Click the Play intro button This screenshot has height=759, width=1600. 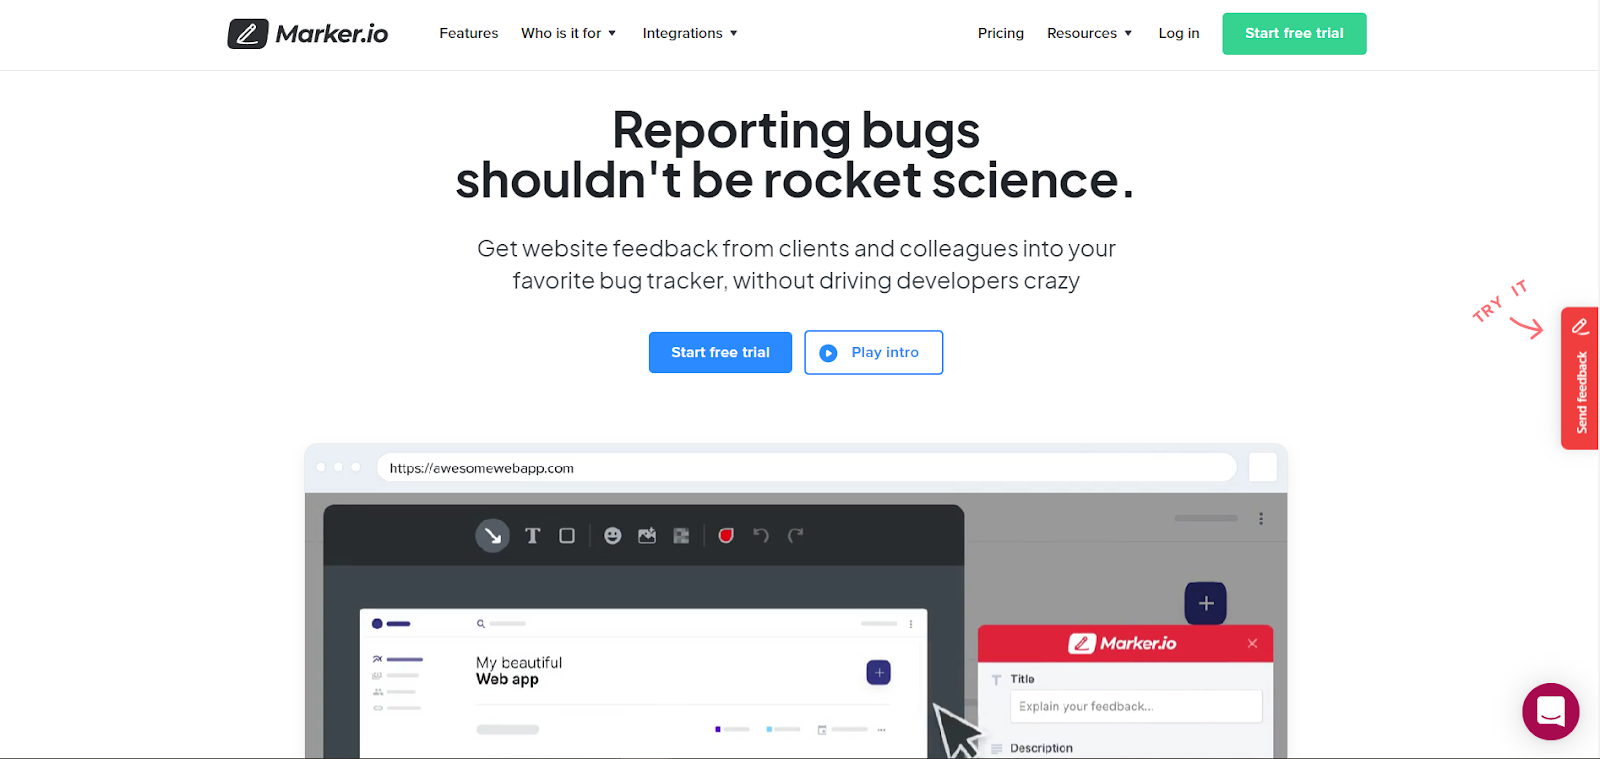(x=873, y=352)
